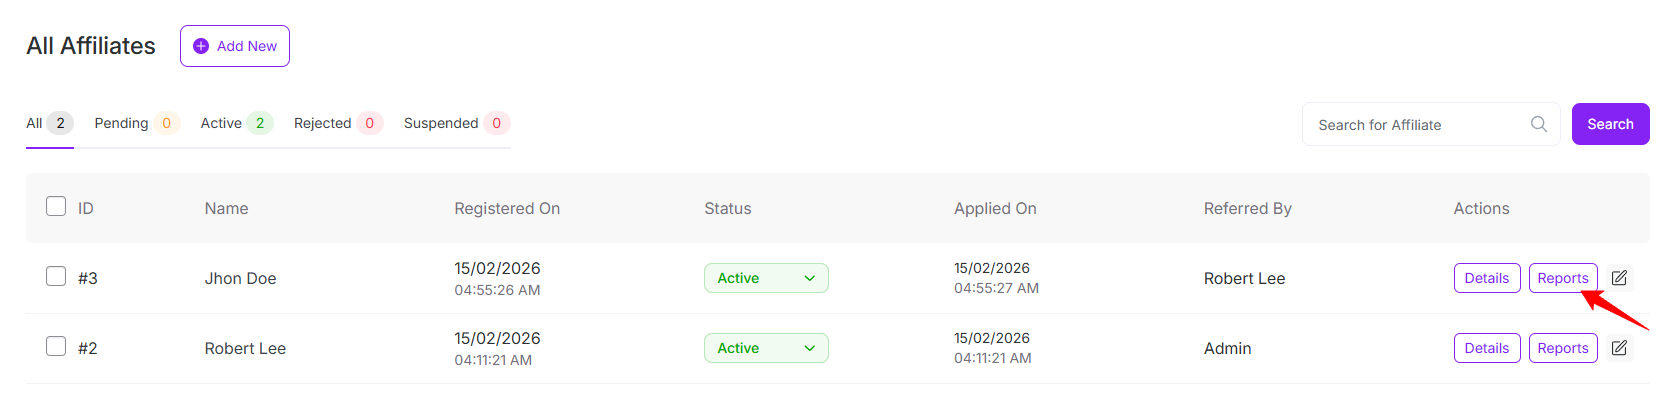1674x401 pixels.
Task: Click the edit icon for Robert Lee
Action: tap(1619, 348)
